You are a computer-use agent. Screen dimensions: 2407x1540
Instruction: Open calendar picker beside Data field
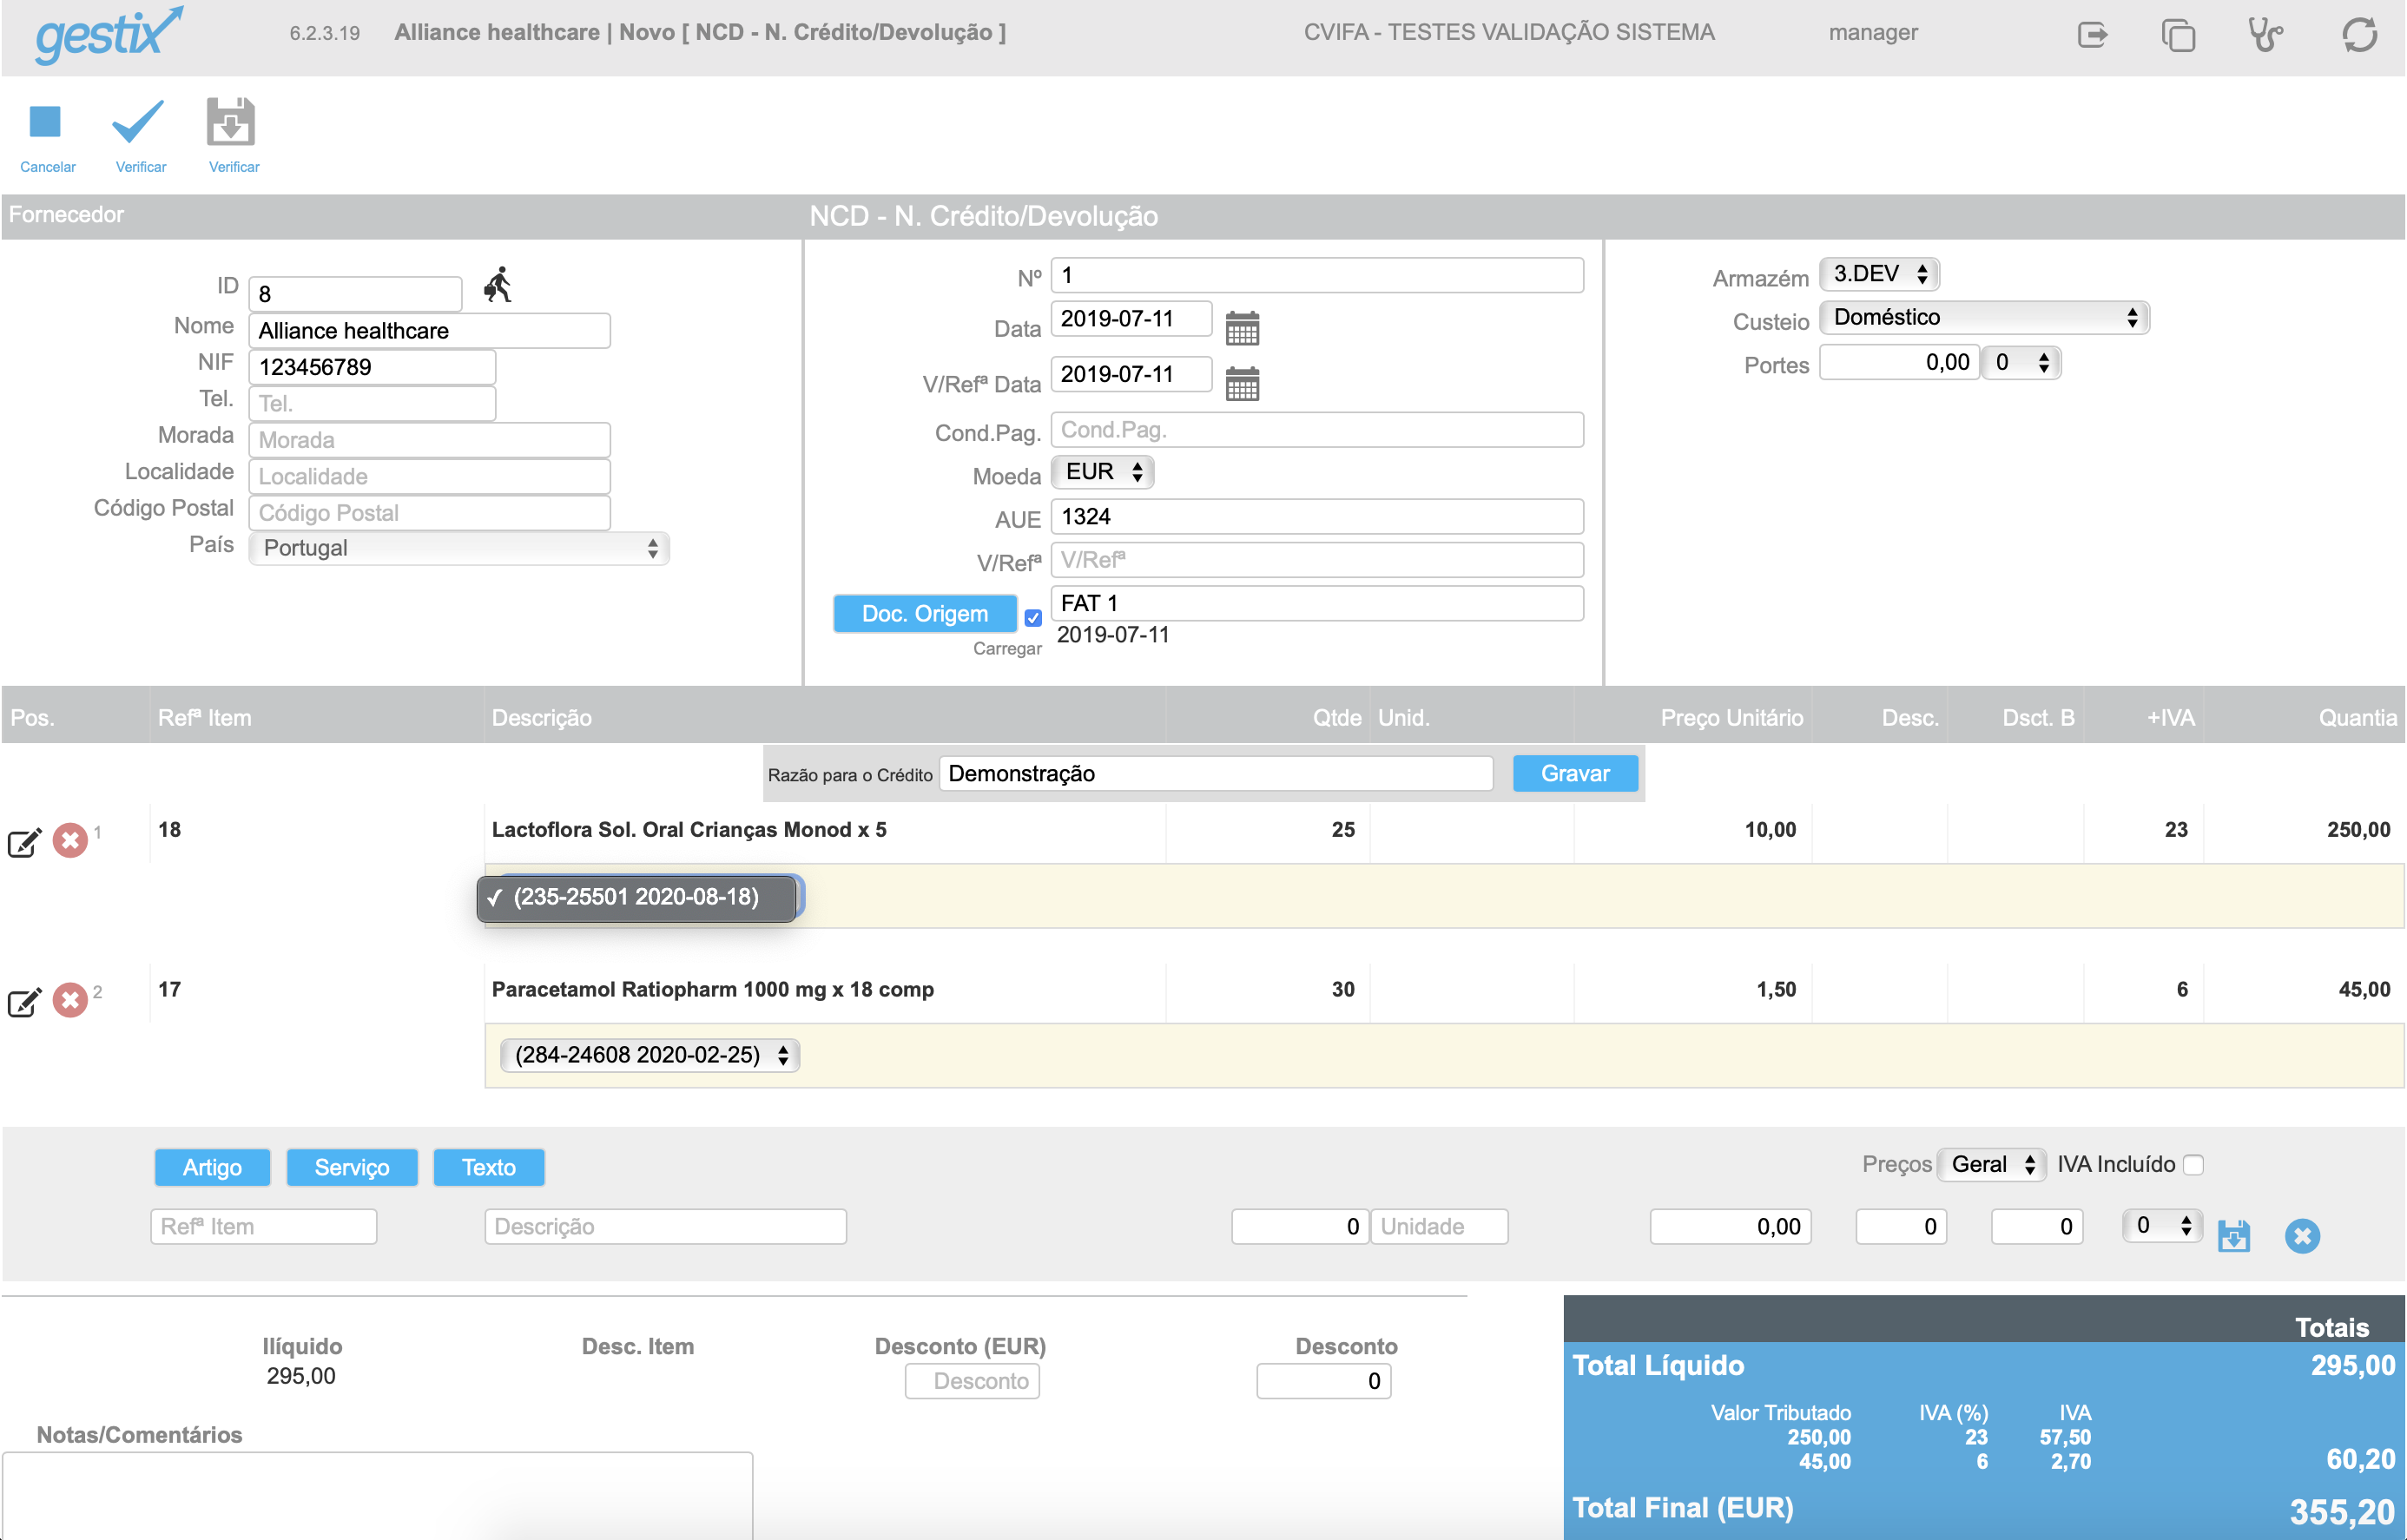1242,328
